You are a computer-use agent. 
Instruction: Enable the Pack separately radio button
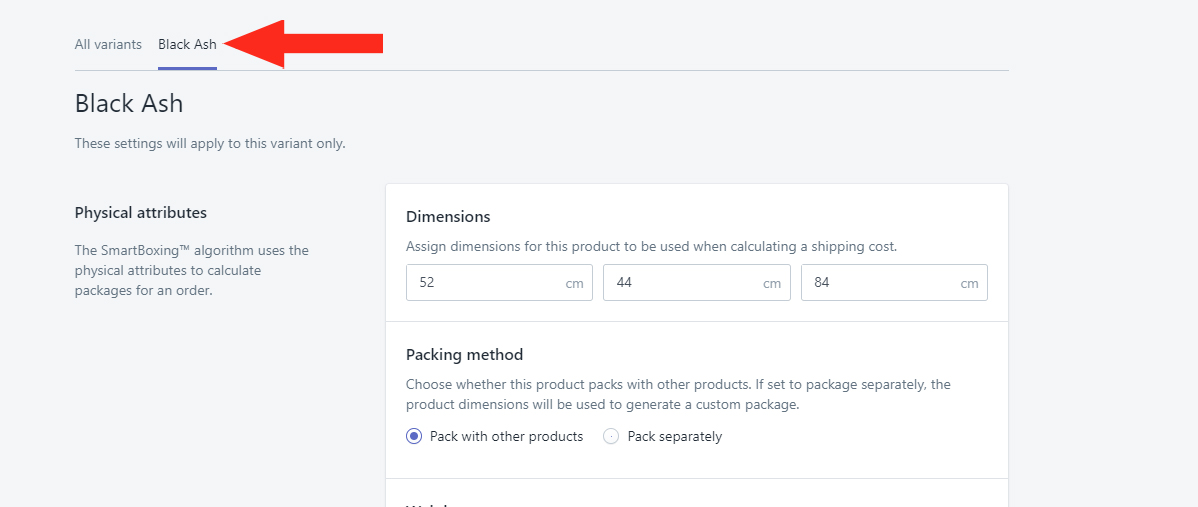611,436
